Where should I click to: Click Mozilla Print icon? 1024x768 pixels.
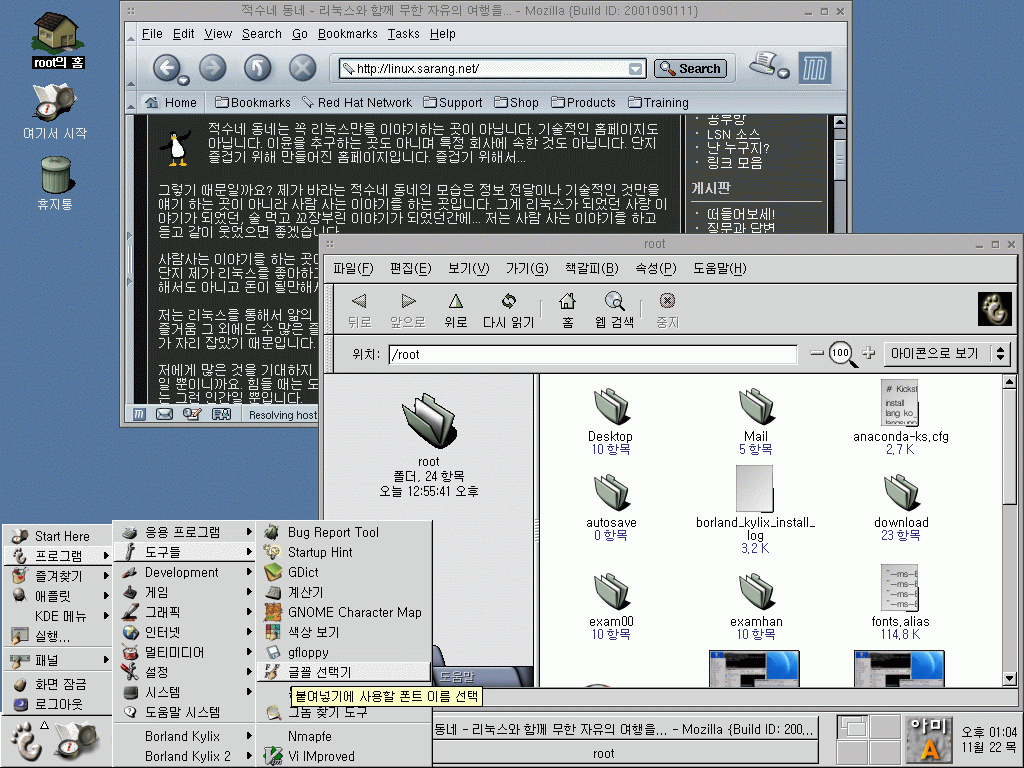coord(765,65)
